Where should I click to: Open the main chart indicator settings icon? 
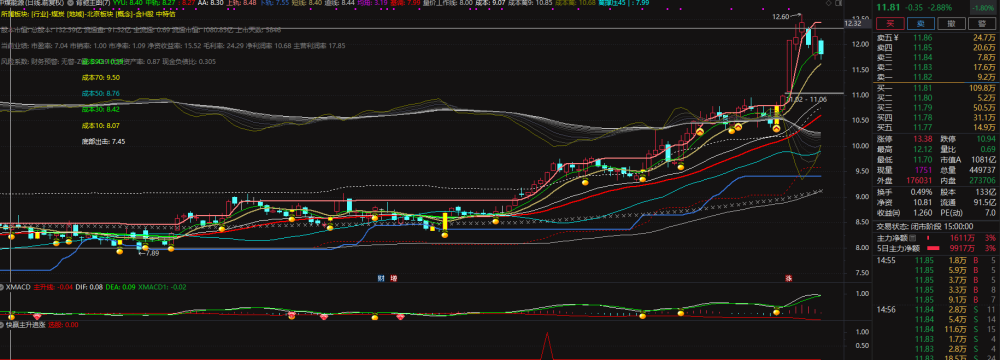click(70, 3)
